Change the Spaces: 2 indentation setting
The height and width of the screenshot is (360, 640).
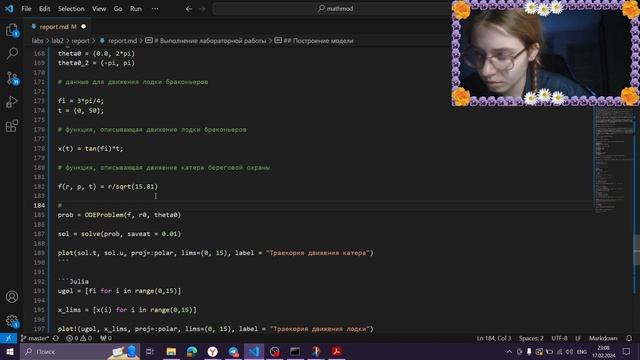click(x=531, y=338)
